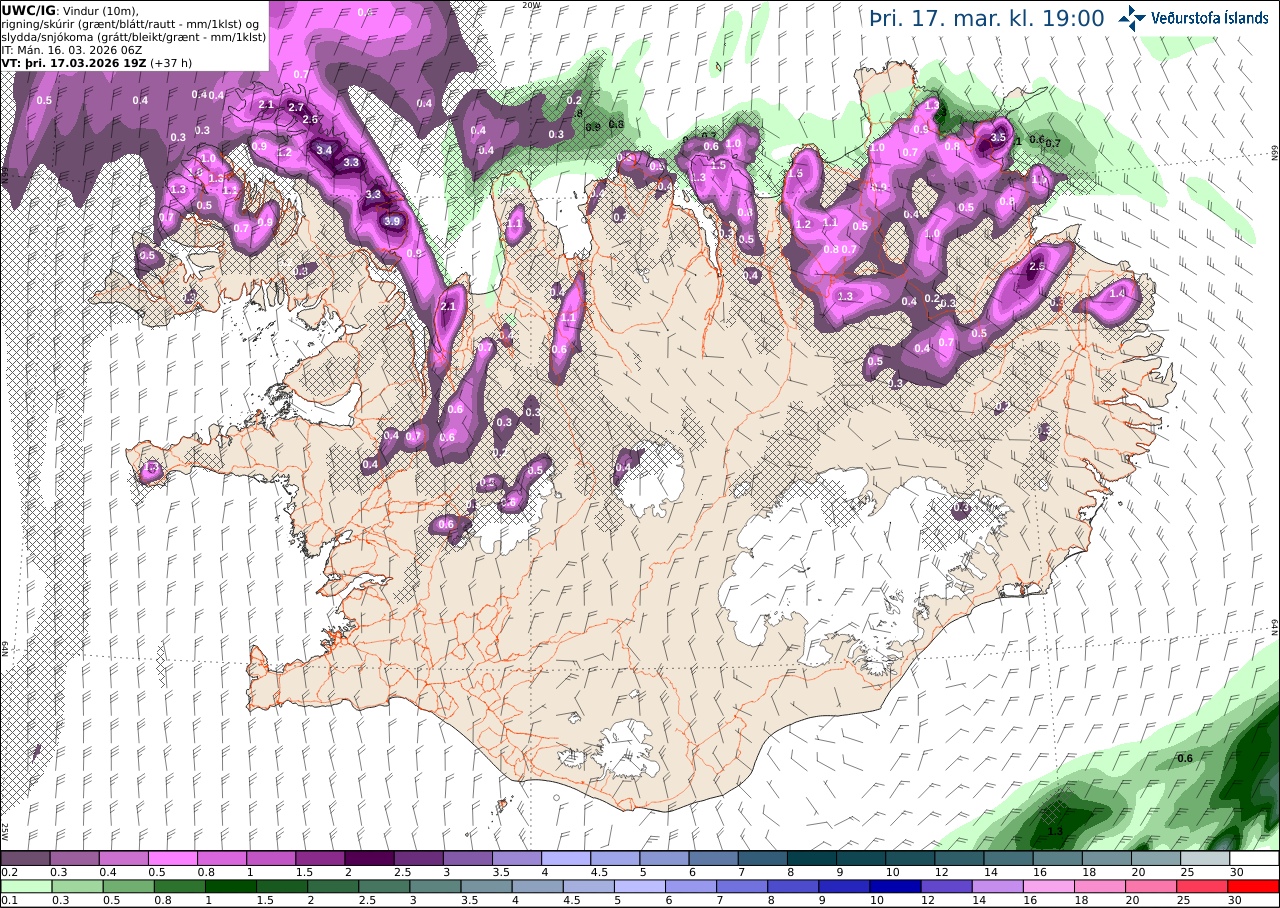Pick the snow-scale swatch labeled 1.5
Image resolution: width=1280 pixels, height=908 pixels.
tap(320, 858)
